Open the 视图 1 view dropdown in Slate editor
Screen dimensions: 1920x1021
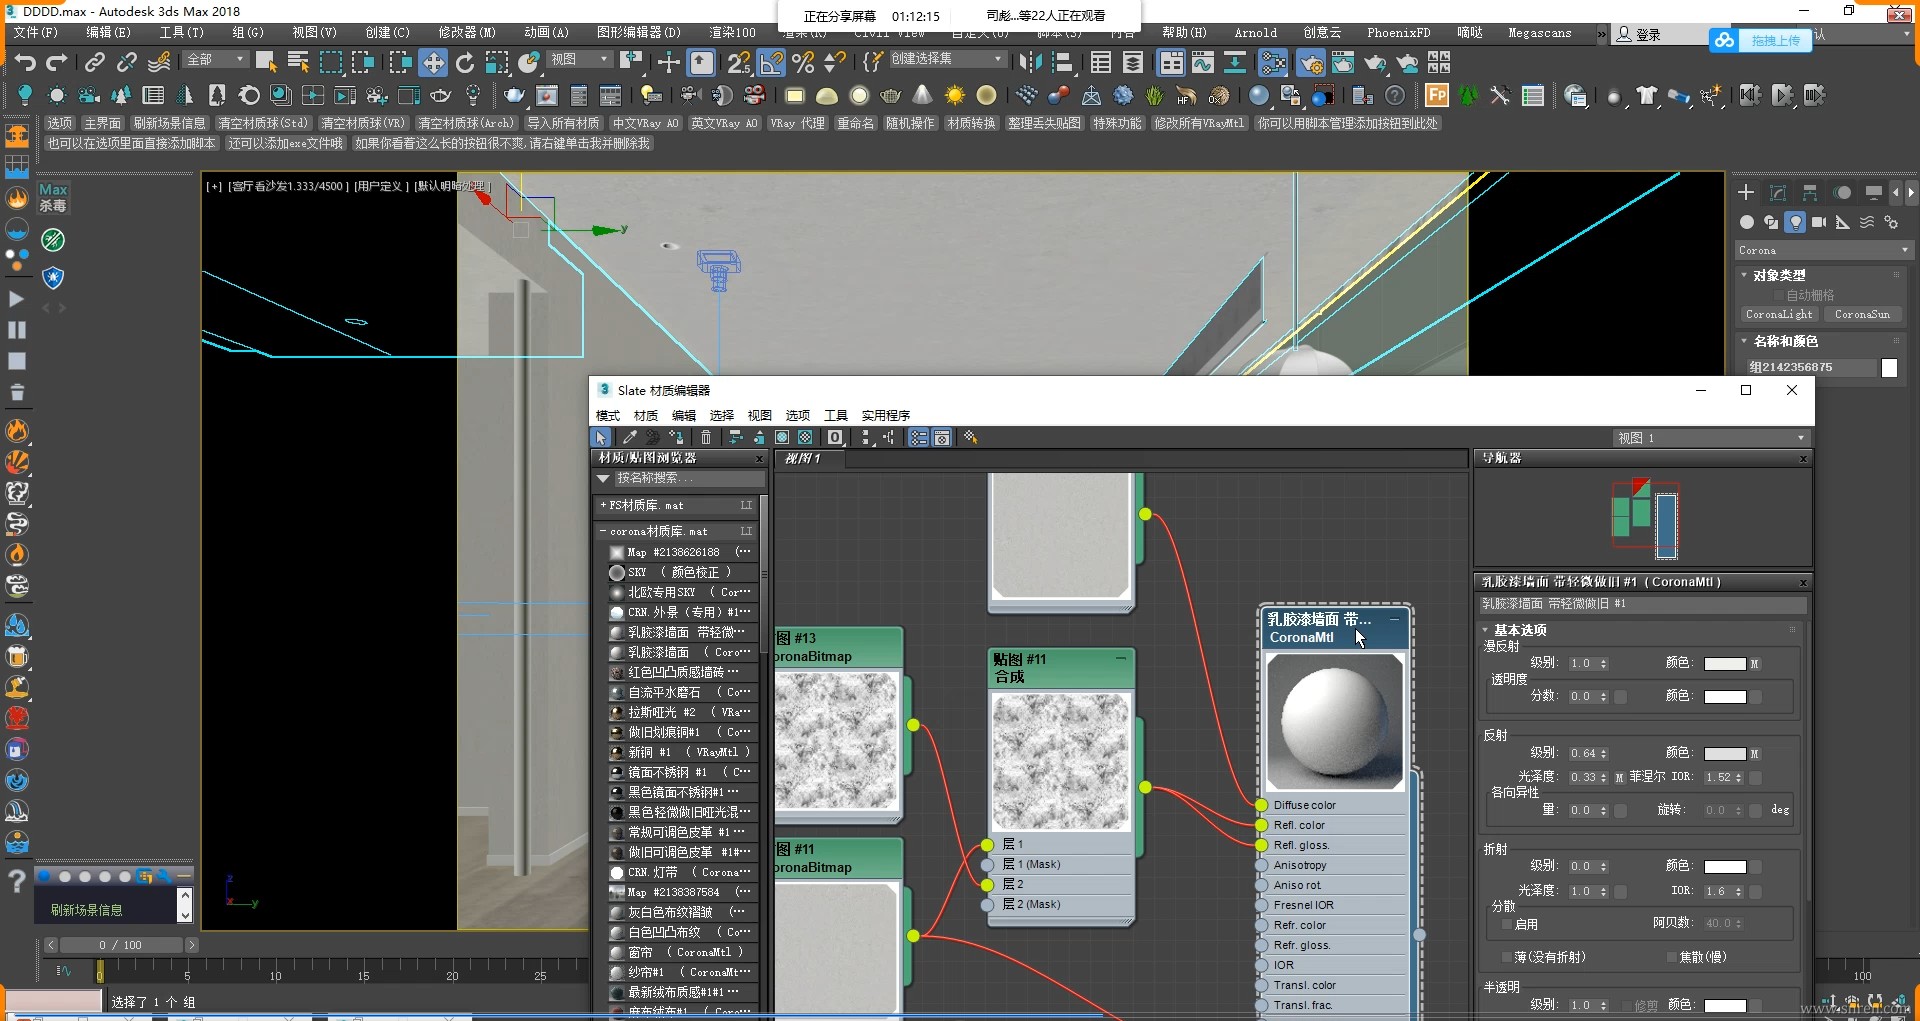(1711, 438)
